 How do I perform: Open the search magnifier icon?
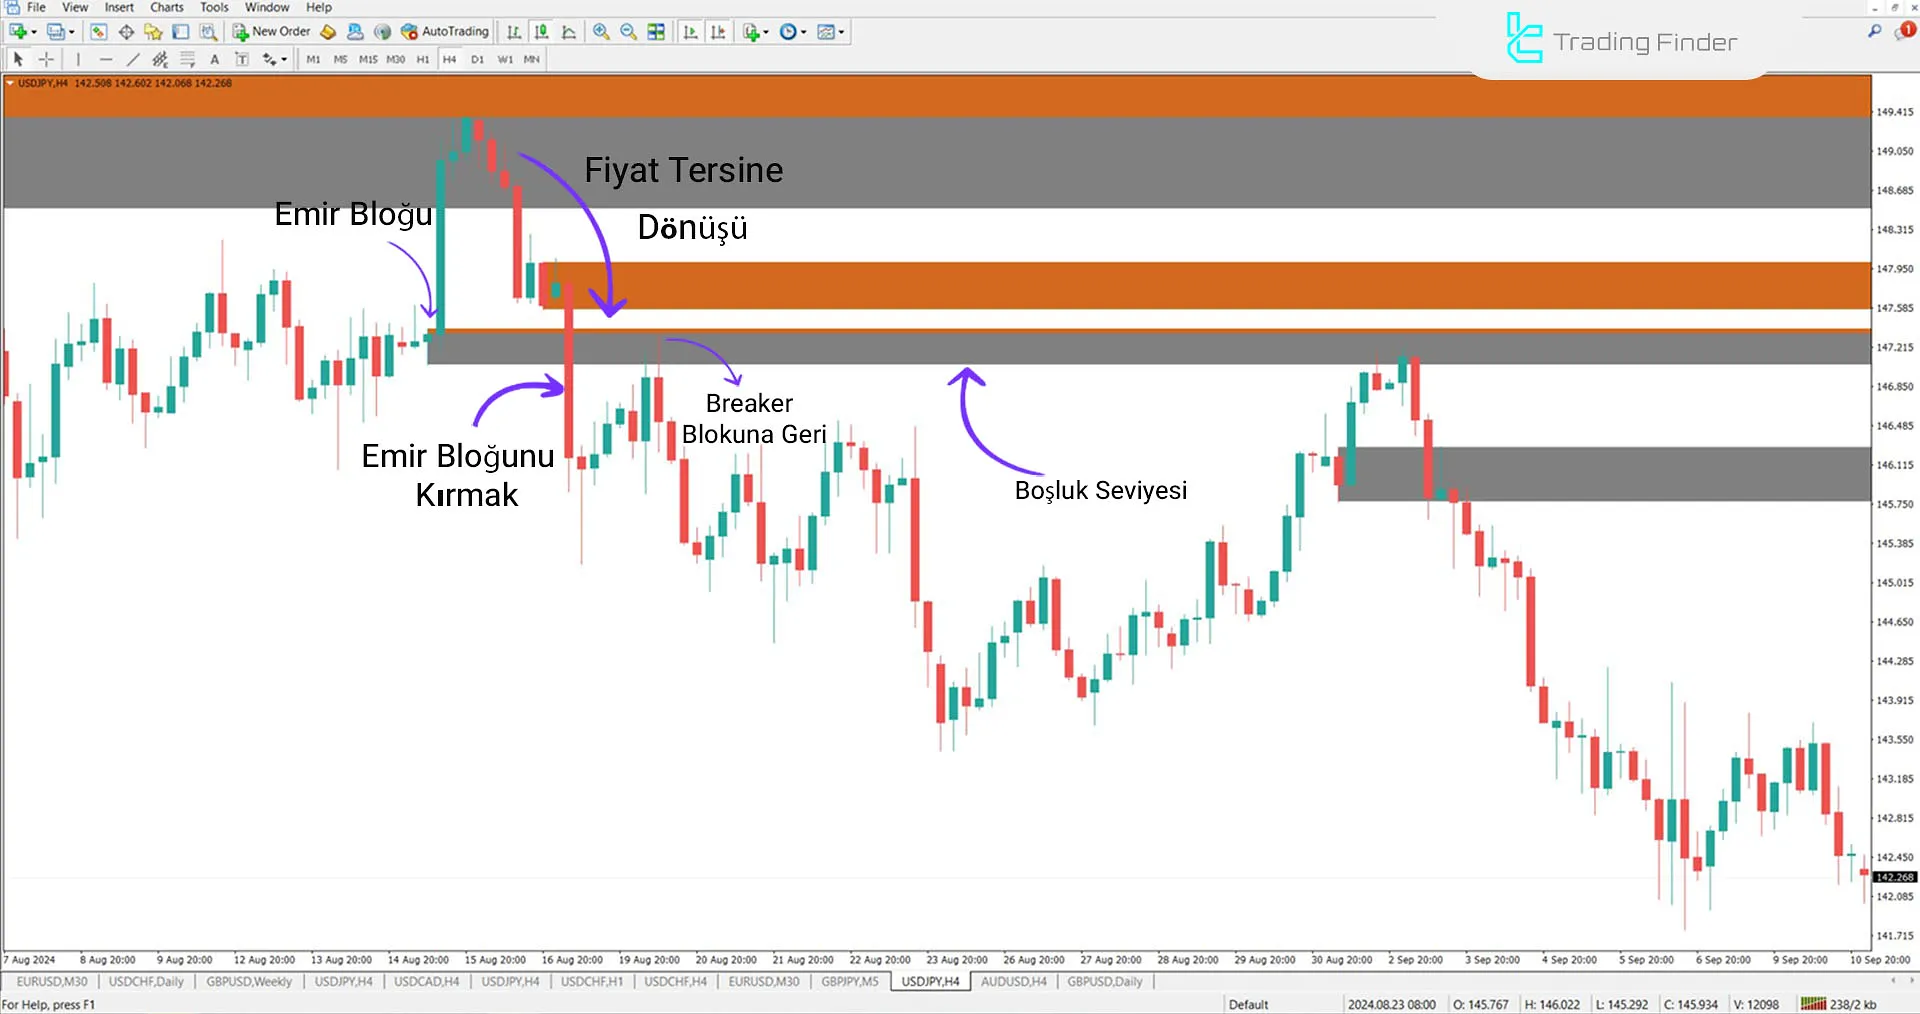[x=1874, y=31]
